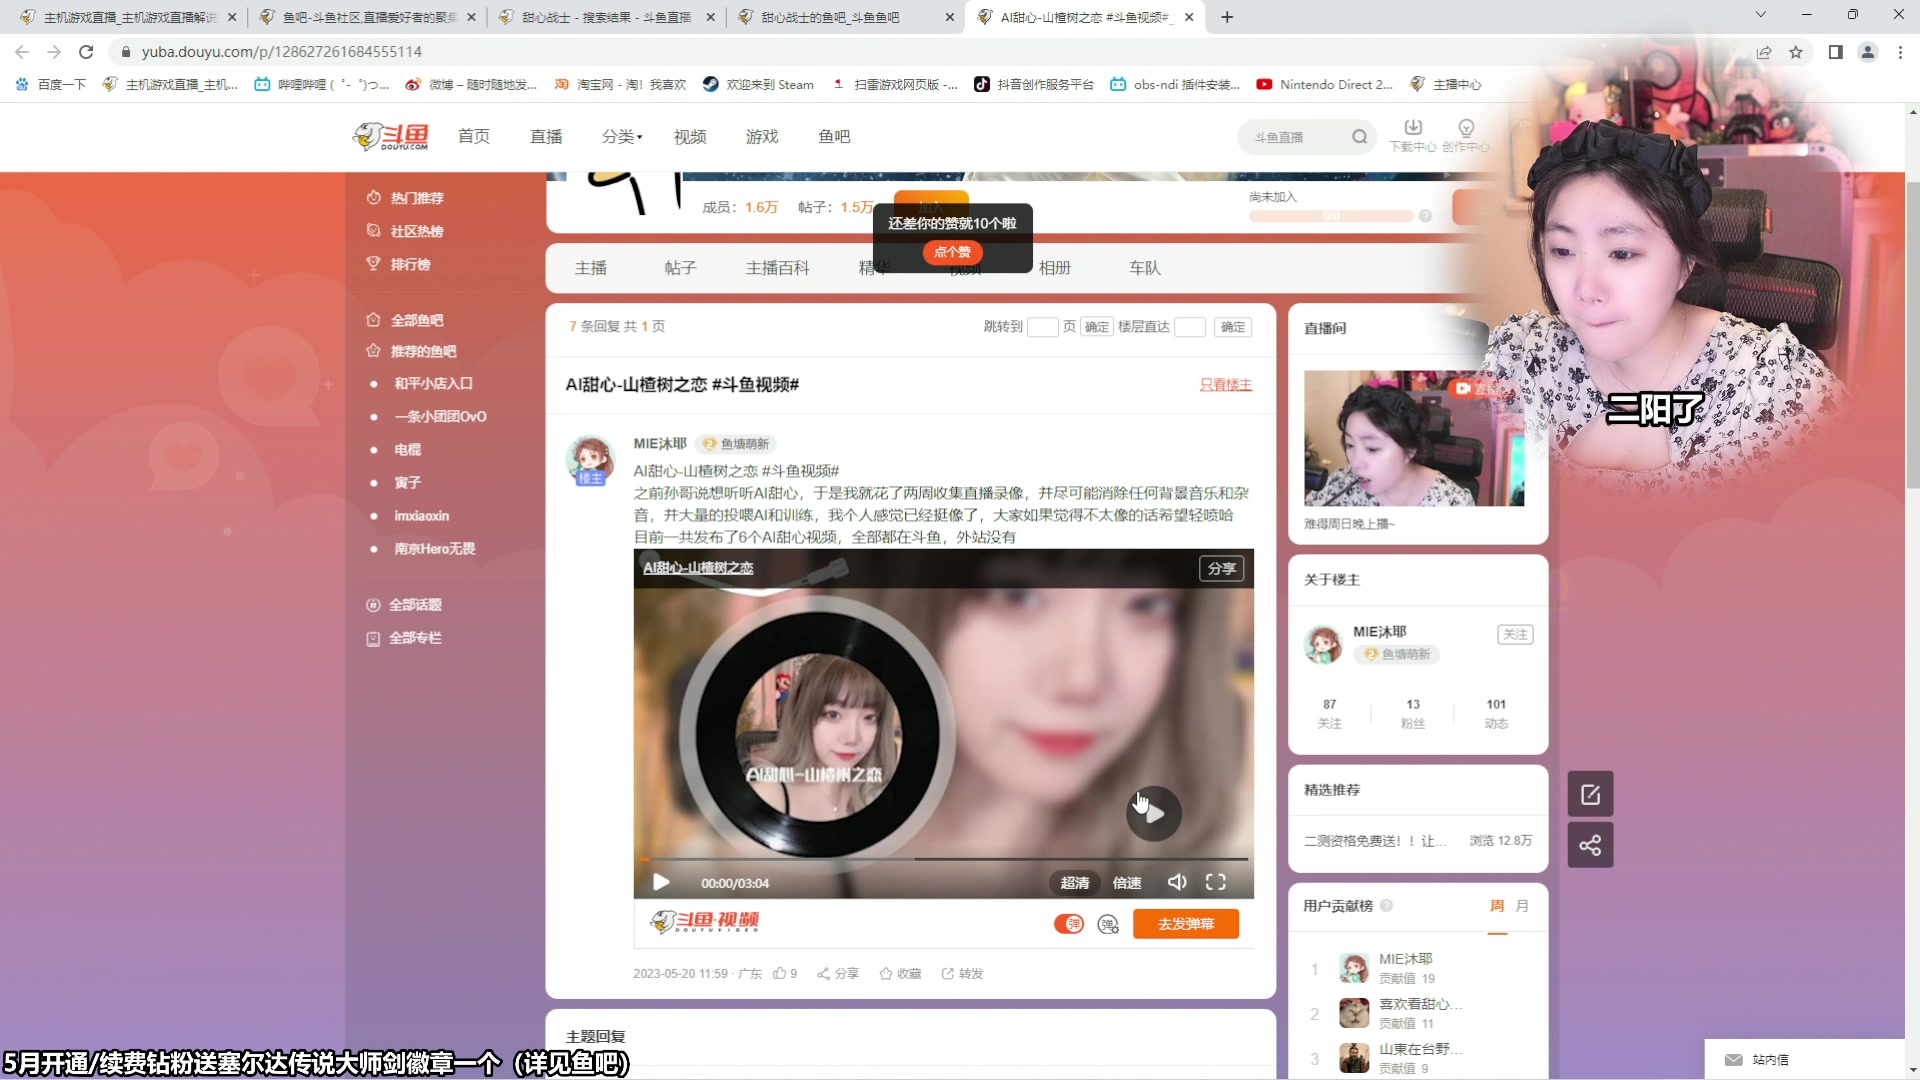Like the post via thumbs-up icon

coord(780,973)
